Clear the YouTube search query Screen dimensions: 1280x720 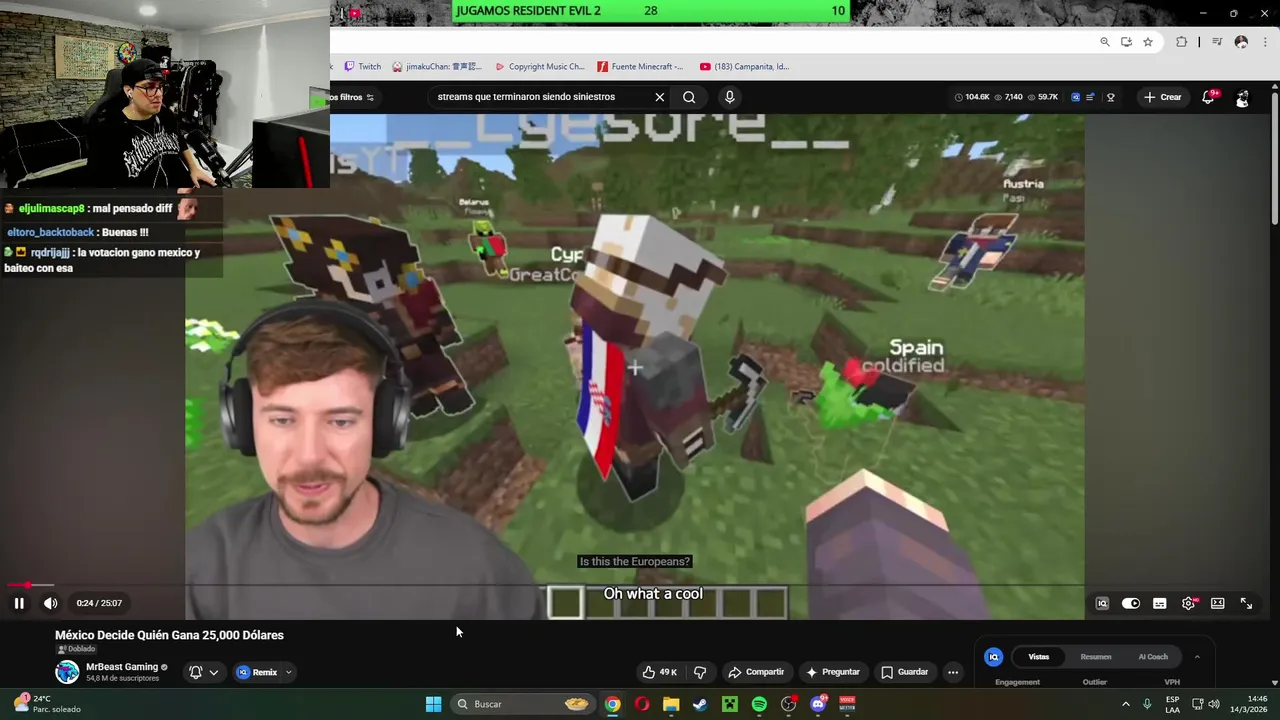click(x=660, y=97)
